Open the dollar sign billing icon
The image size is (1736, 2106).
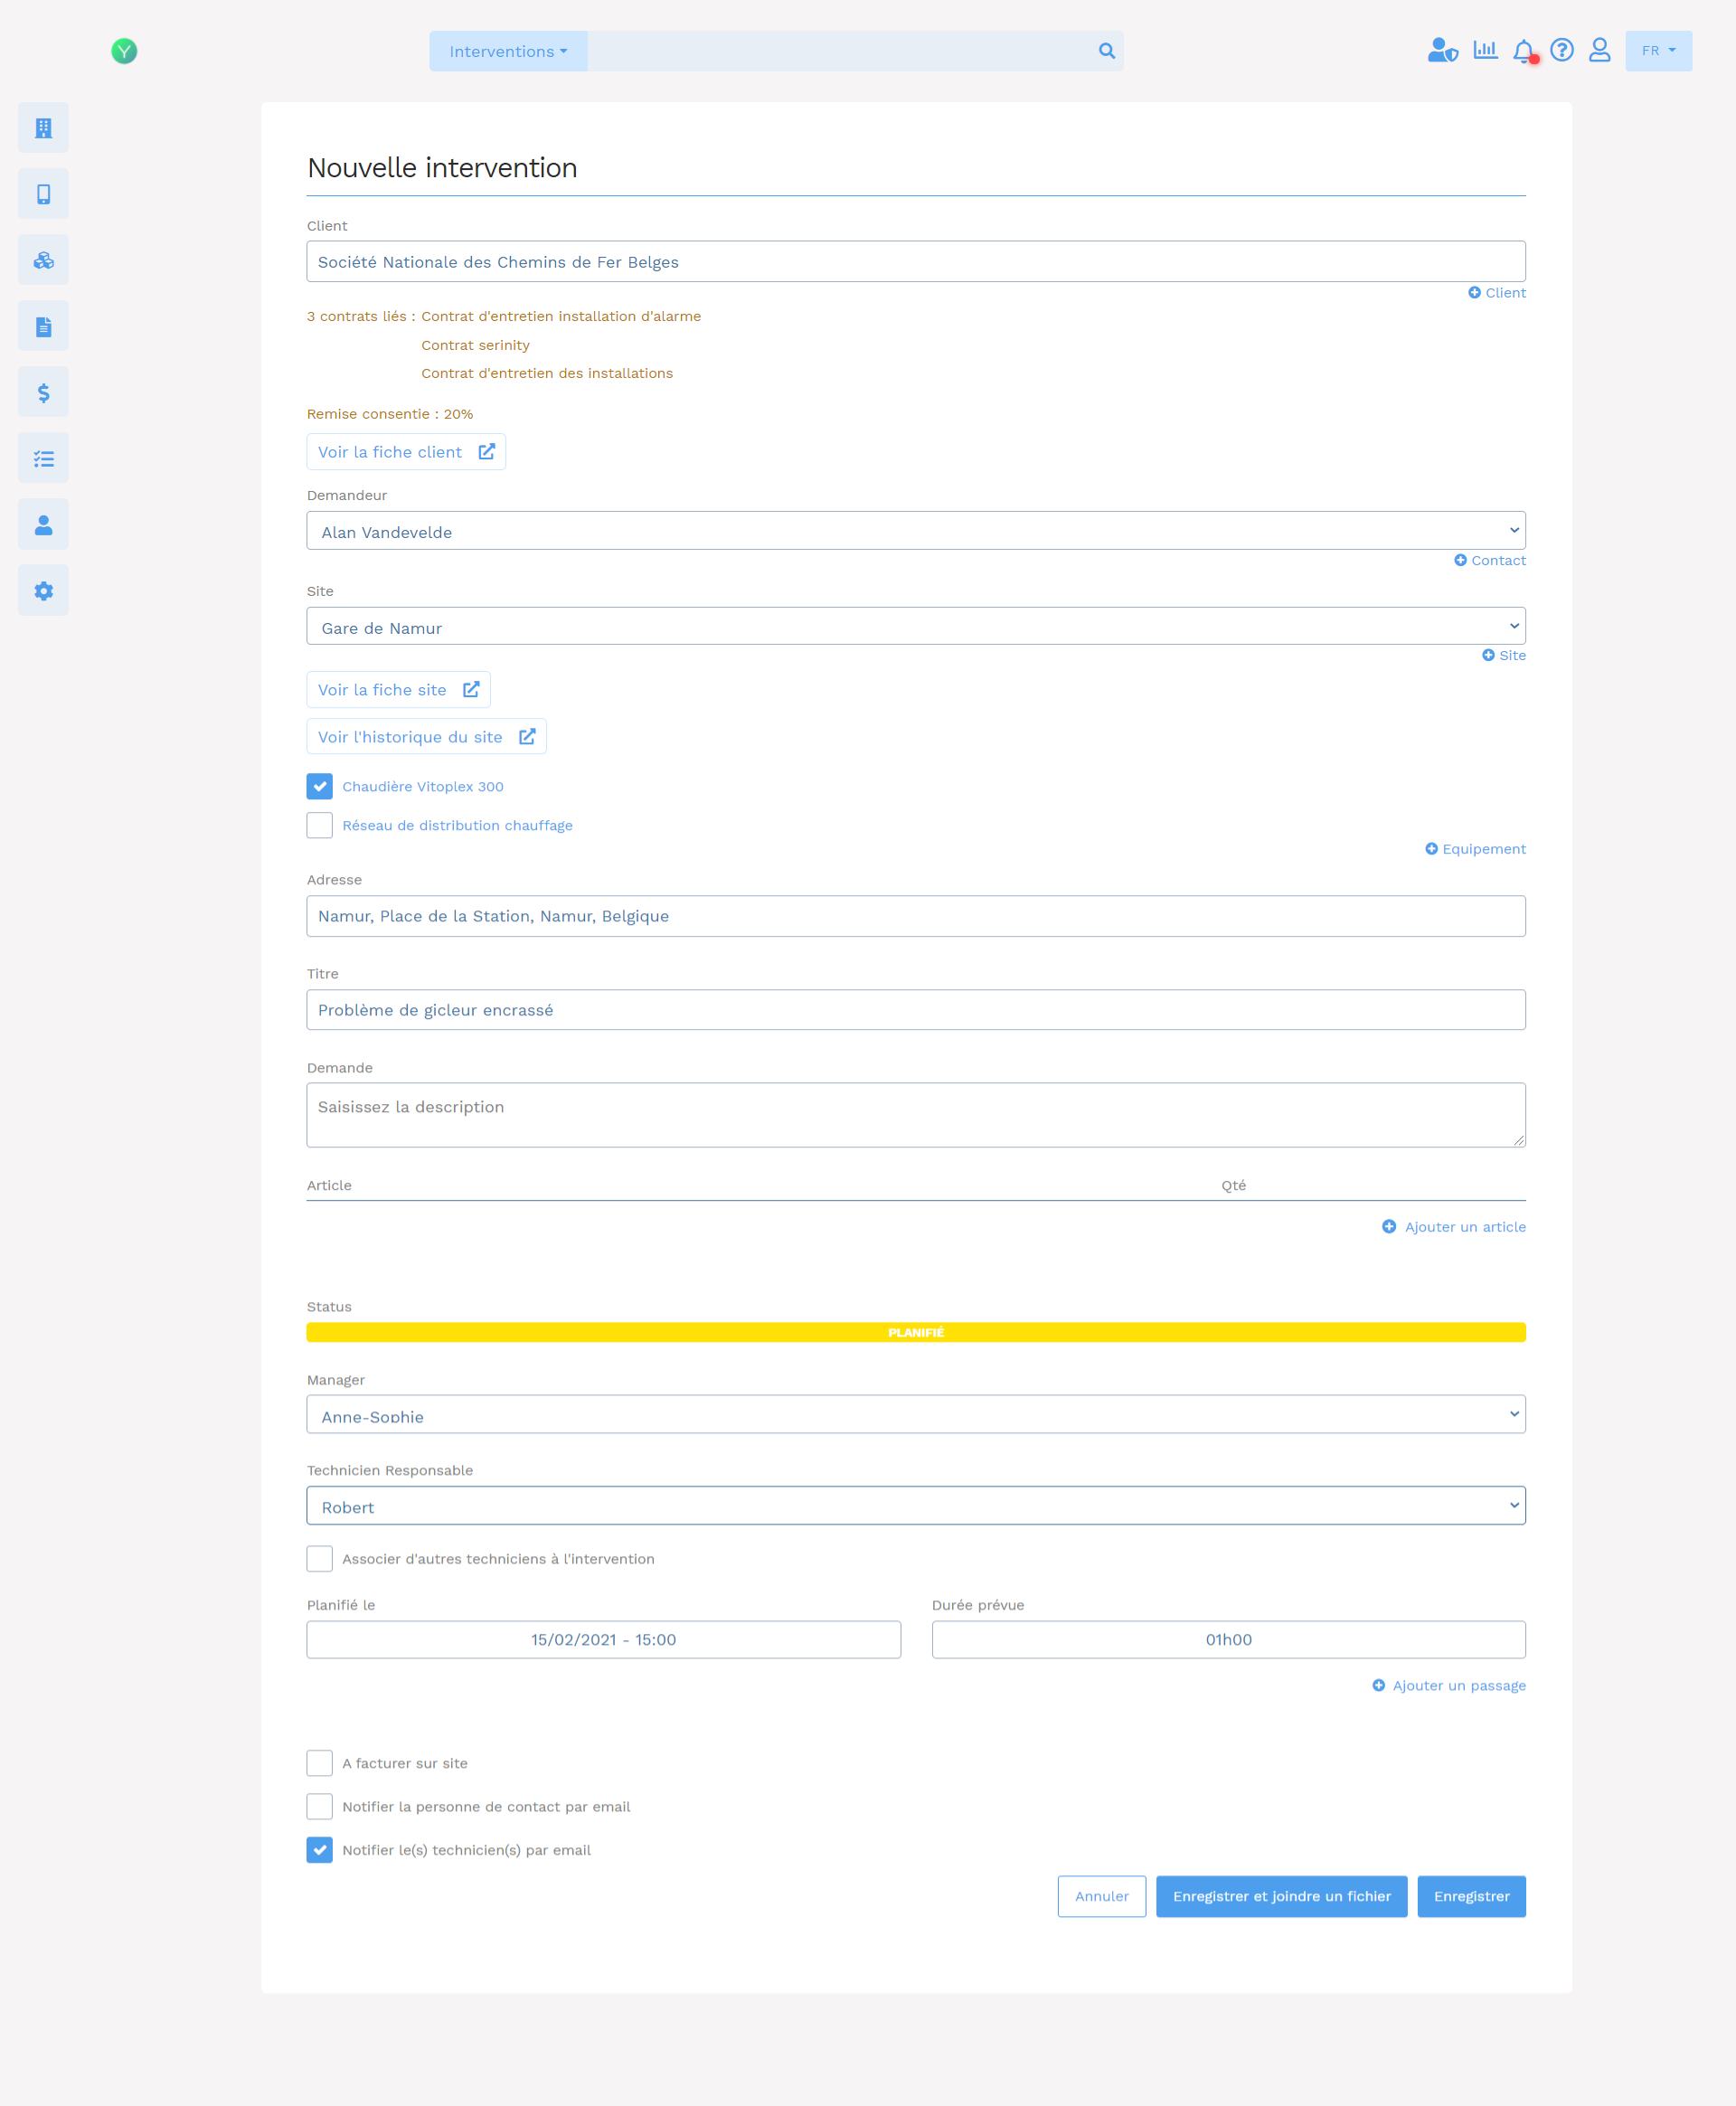pos(43,392)
